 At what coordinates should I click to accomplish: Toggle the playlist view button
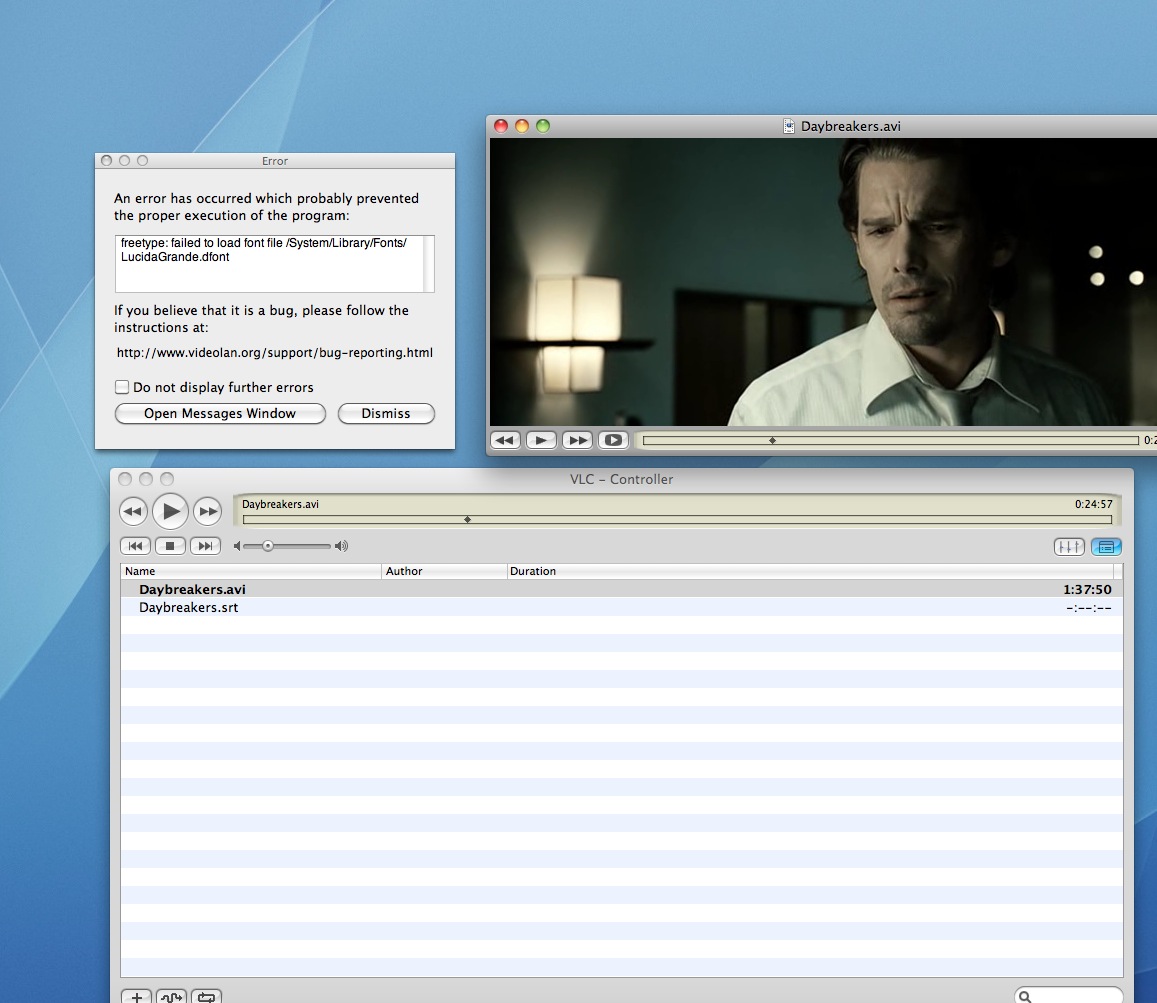1106,547
